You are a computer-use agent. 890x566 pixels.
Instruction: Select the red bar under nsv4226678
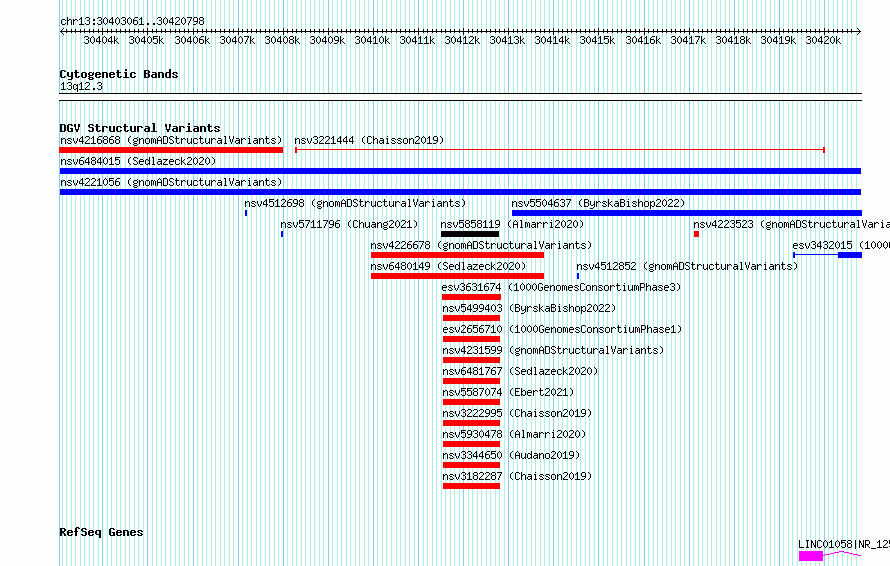457,255
